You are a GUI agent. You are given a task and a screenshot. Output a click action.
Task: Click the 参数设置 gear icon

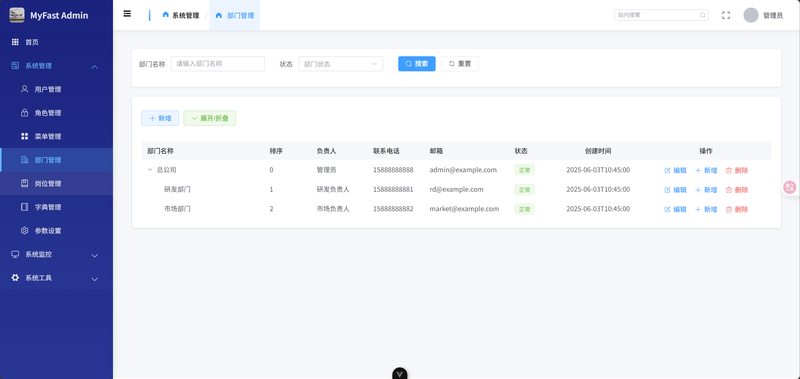coord(24,231)
